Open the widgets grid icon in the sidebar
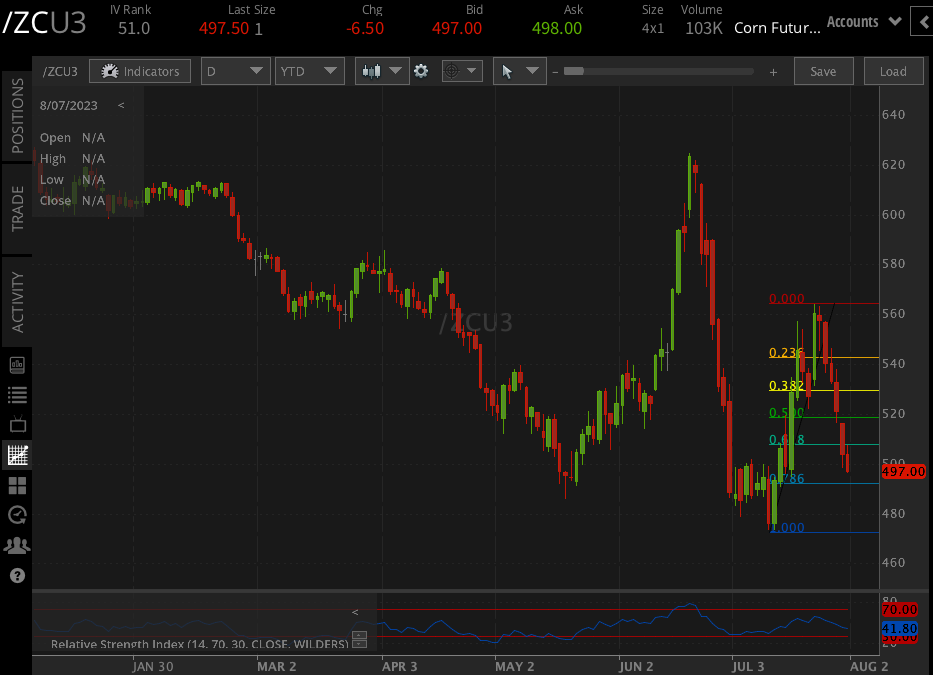 click(x=16, y=485)
